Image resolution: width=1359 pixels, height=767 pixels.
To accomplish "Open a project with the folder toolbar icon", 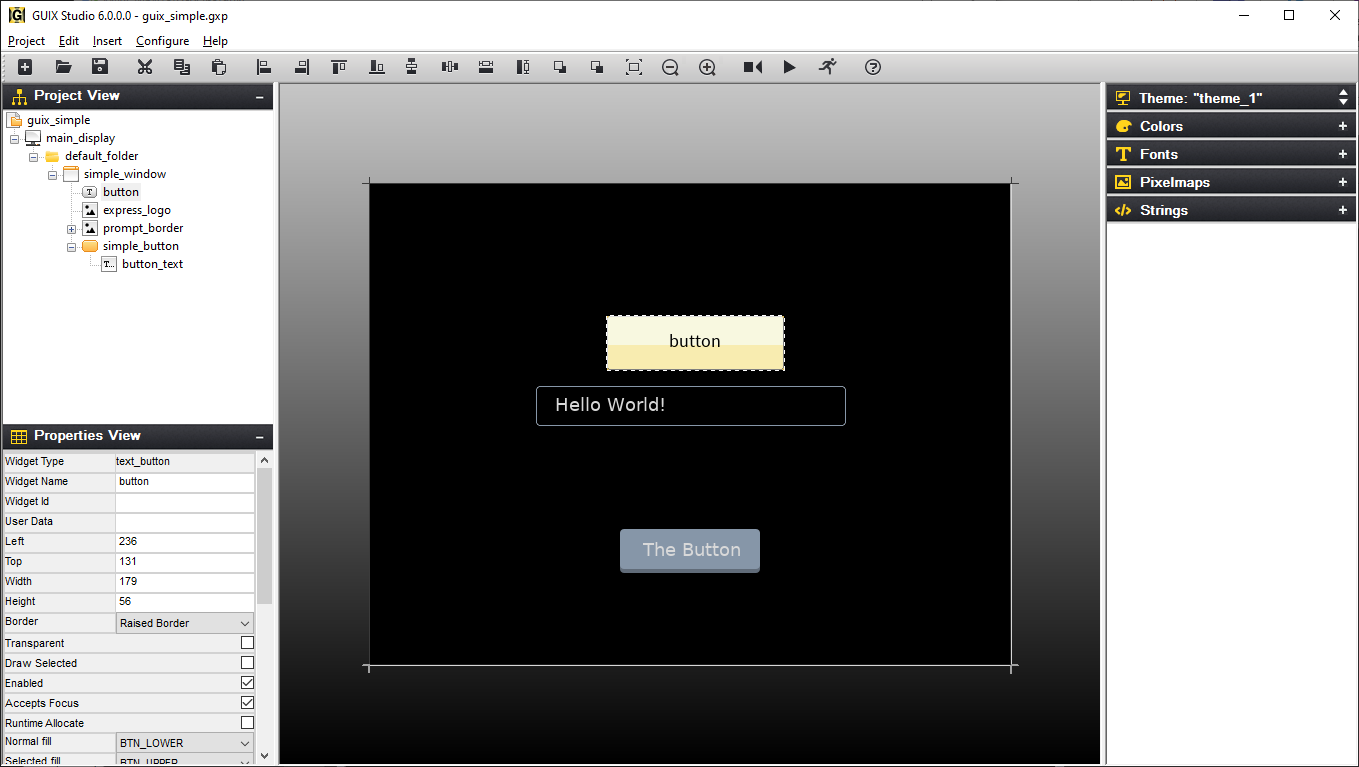I will 62,67.
